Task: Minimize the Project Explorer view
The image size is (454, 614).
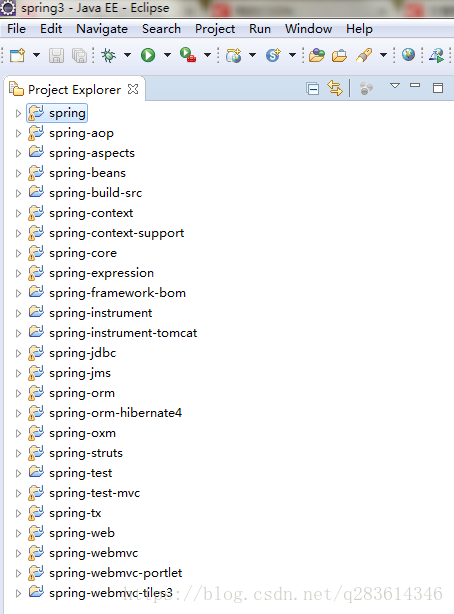Action: [x=415, y=85]
